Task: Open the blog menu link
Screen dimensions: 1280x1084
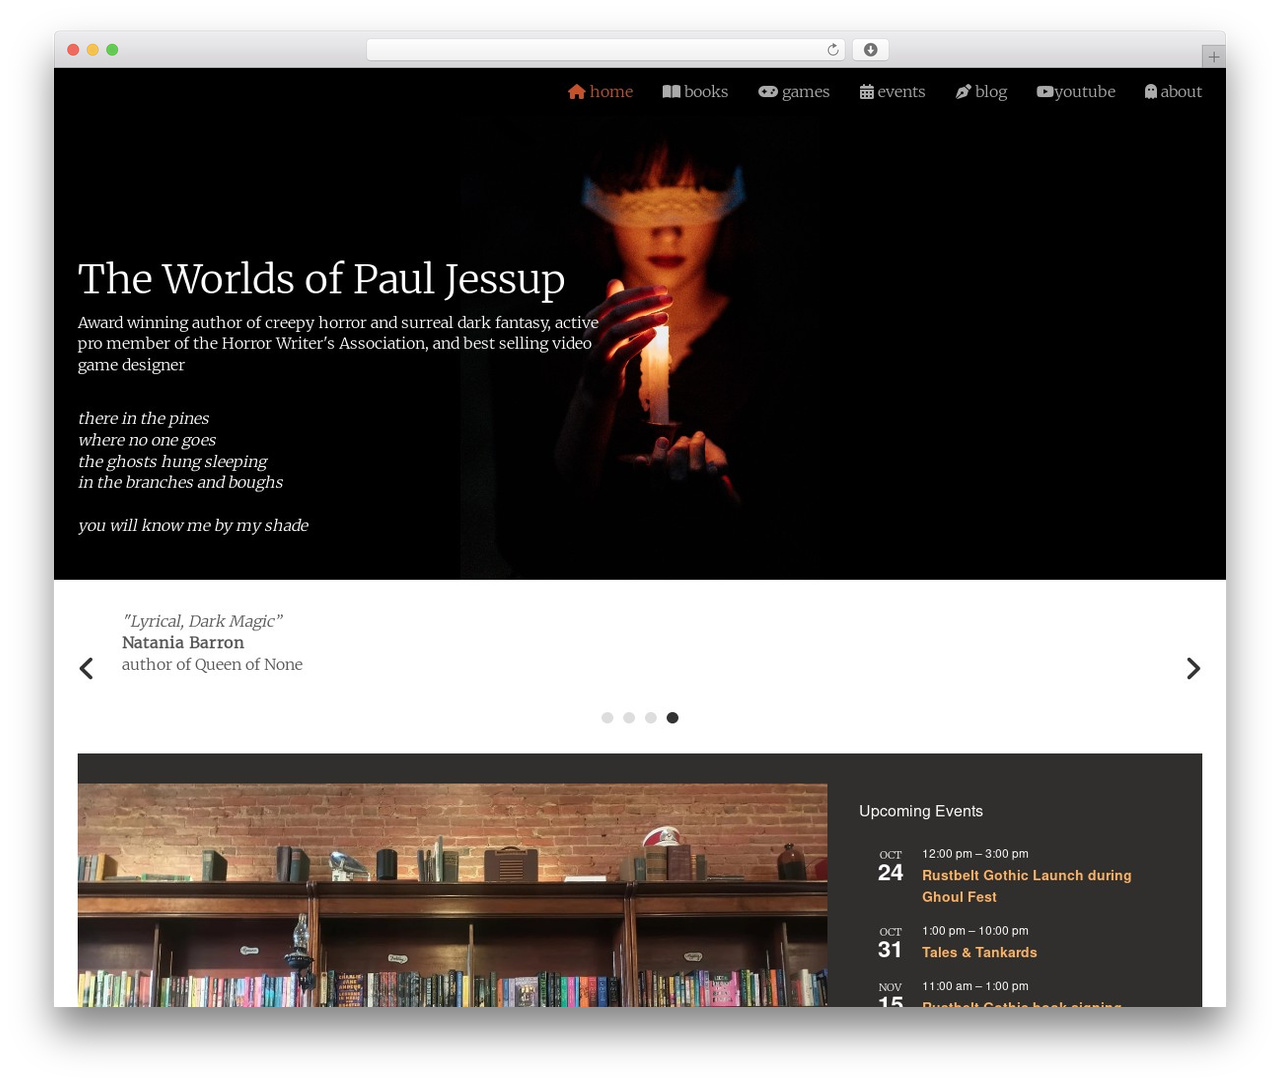Action: (x=981, y=92)
